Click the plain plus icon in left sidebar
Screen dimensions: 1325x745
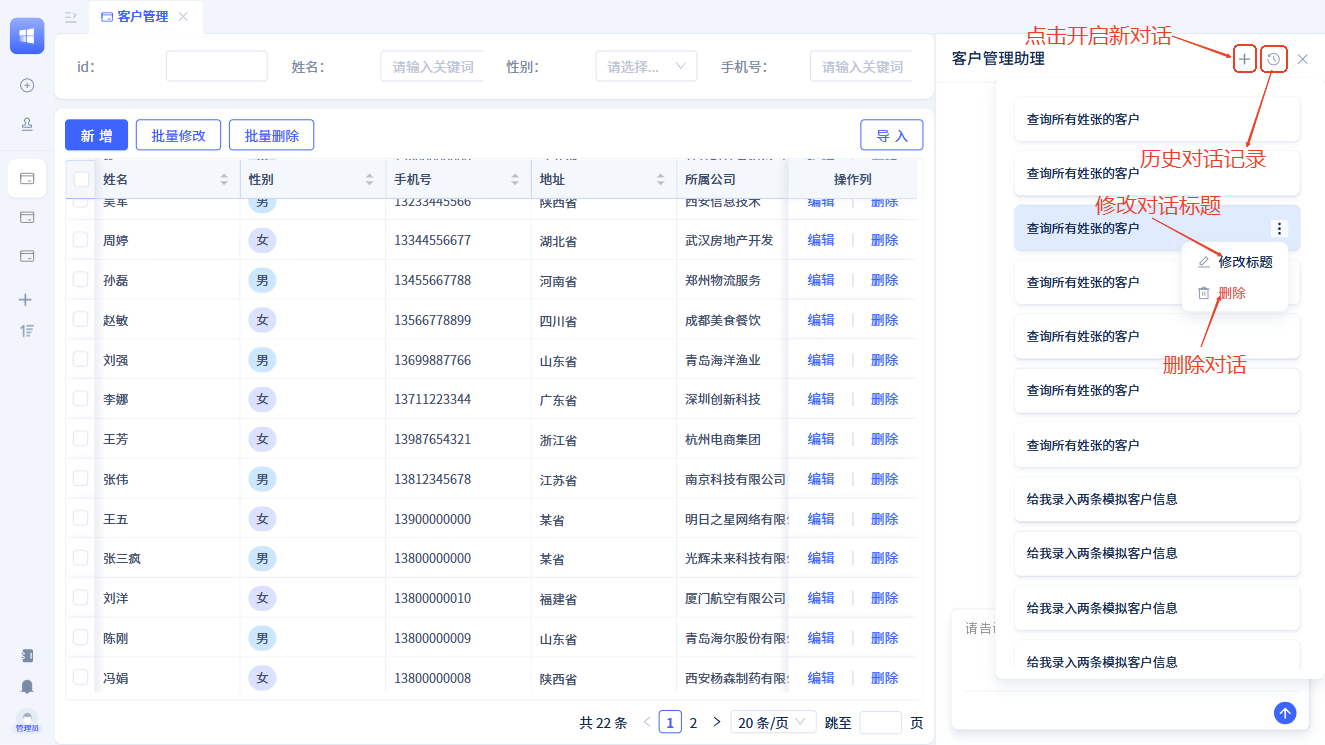(26, 299)
